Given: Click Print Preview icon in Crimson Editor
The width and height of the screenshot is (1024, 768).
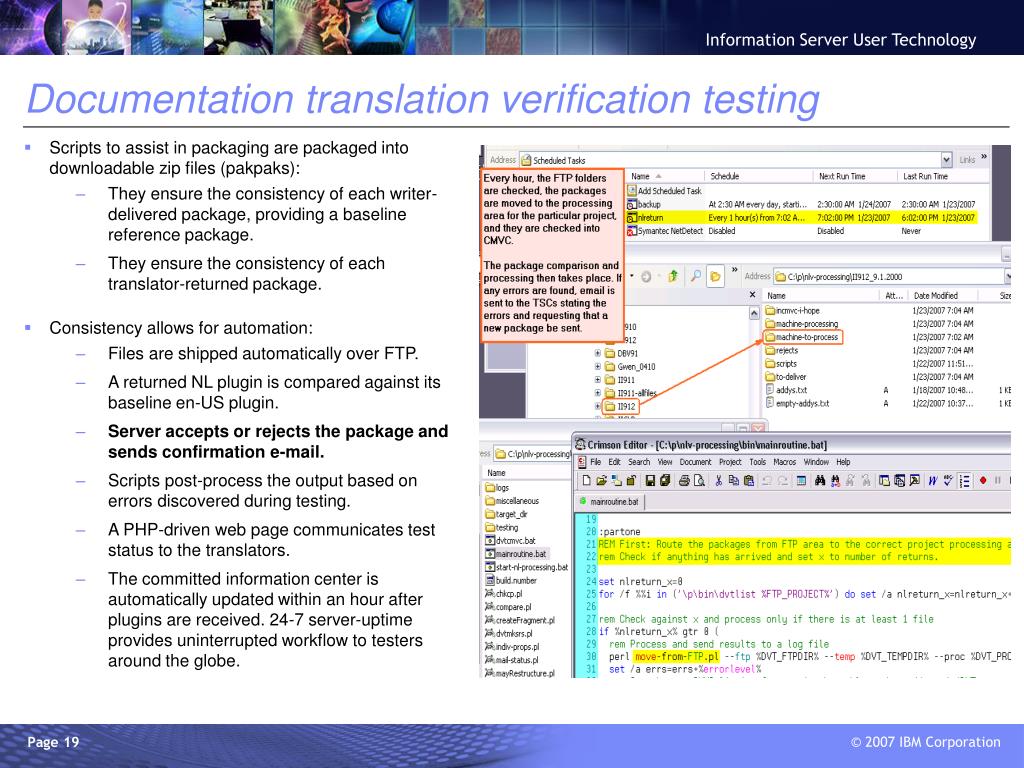Looking at the screenshot, I should tap(699, 481).
